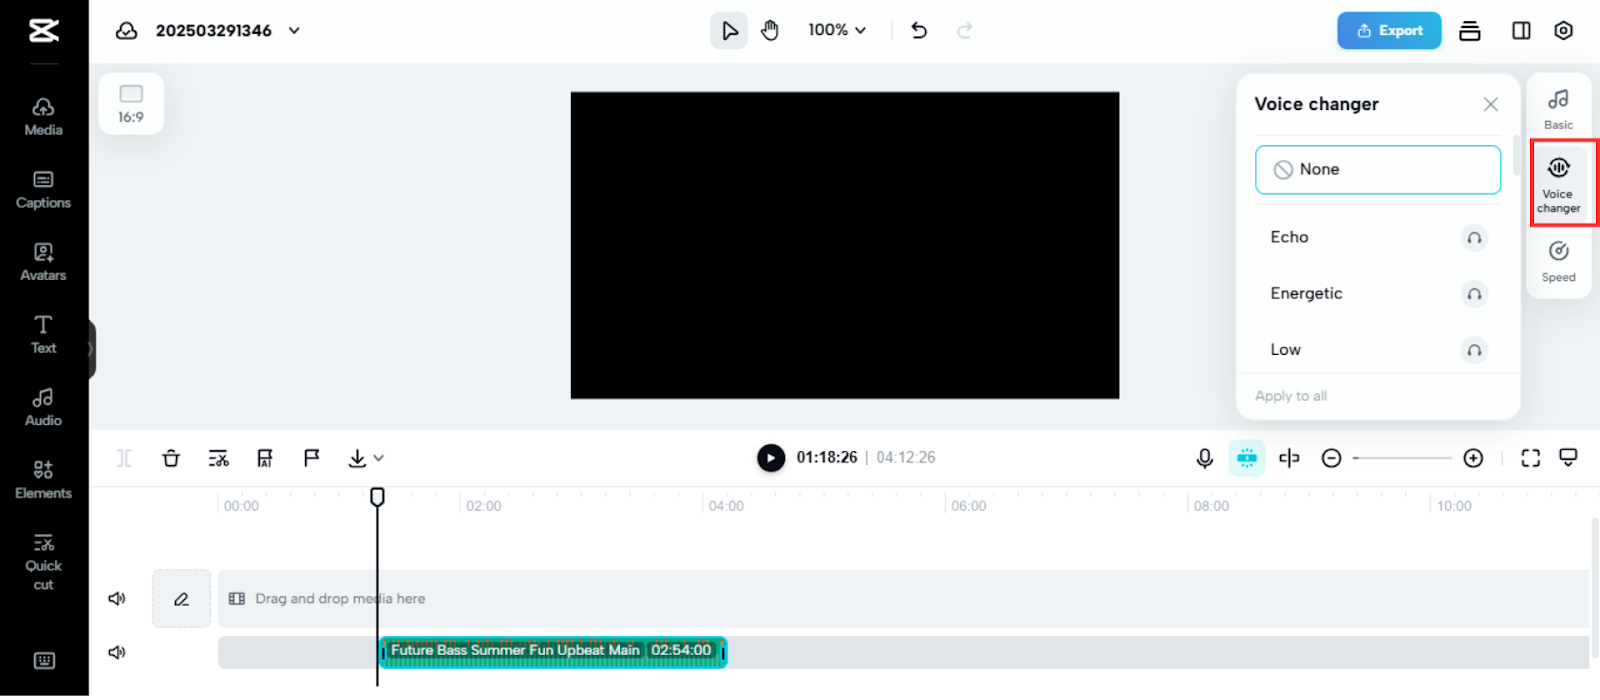Open the settings hexagon icon

pos(1564,31)
